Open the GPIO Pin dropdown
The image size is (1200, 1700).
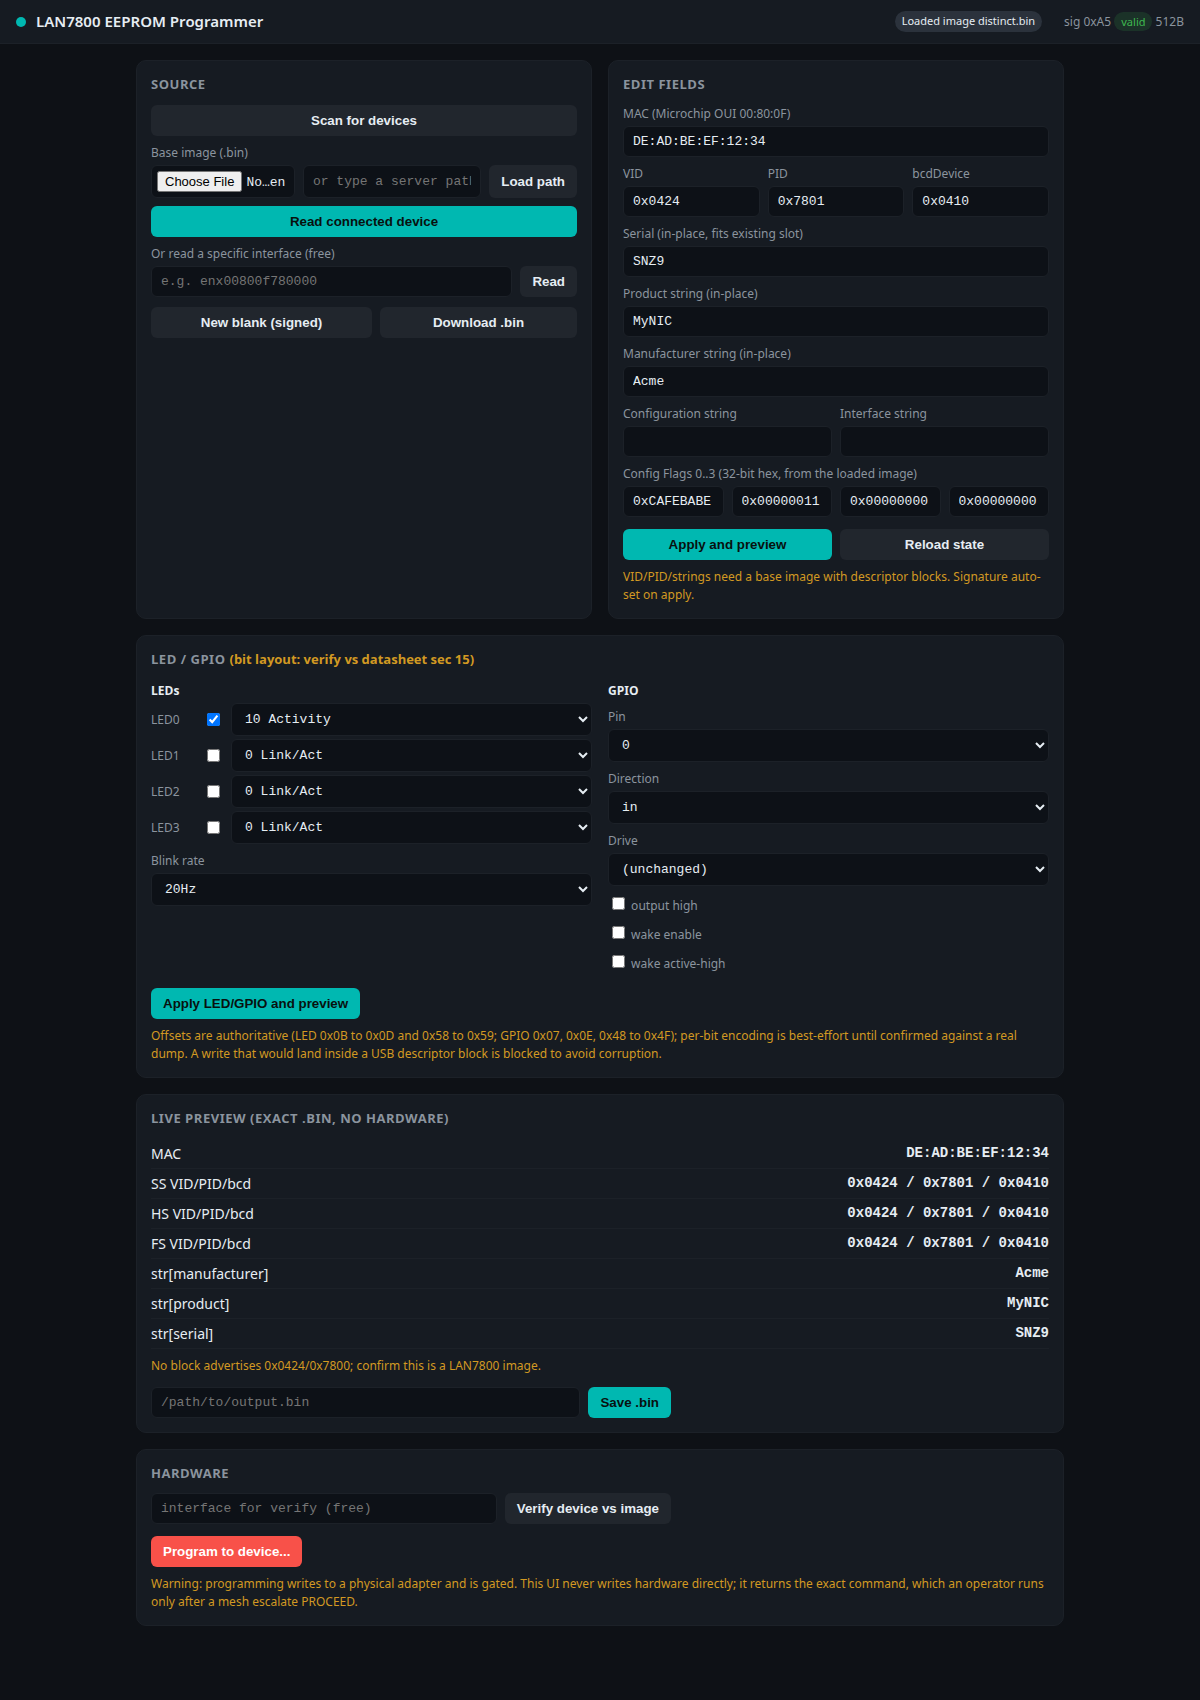pos(828,745)
